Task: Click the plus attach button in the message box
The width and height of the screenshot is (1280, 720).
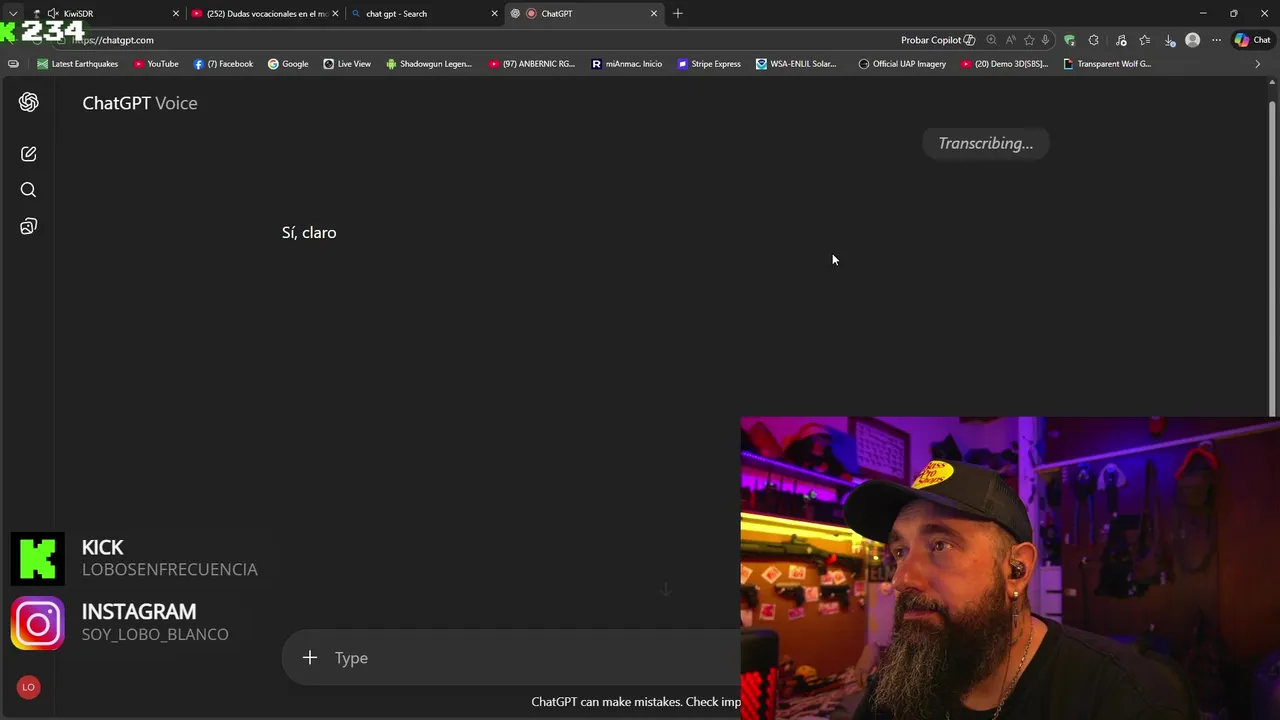Action: (x=310, y=657)
